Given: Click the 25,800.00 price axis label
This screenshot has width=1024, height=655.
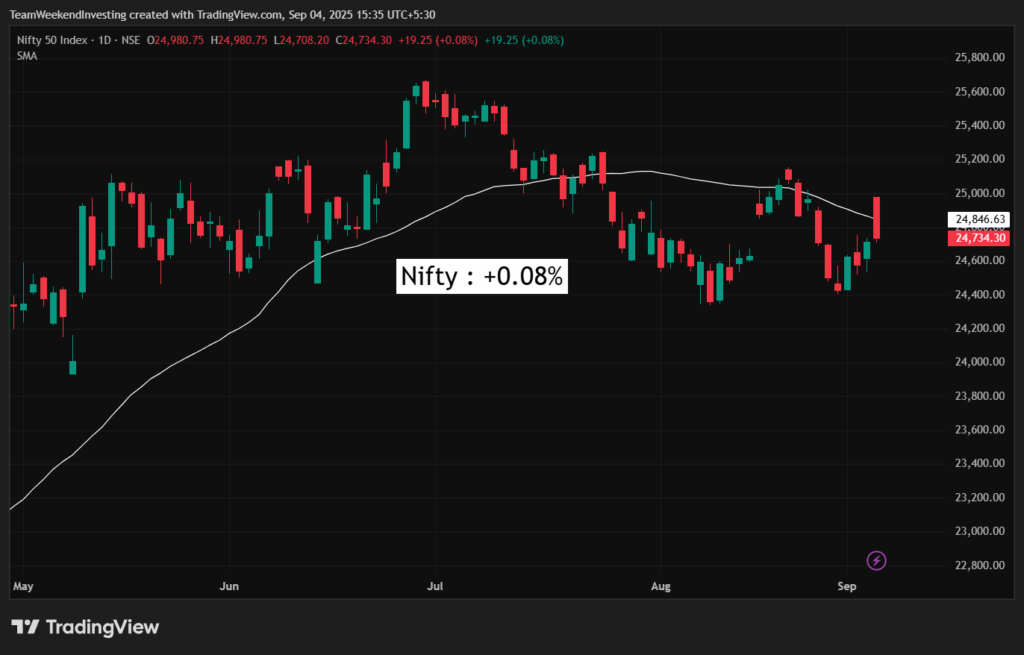Looking at the screenshot, I should [x=980, y=57].
